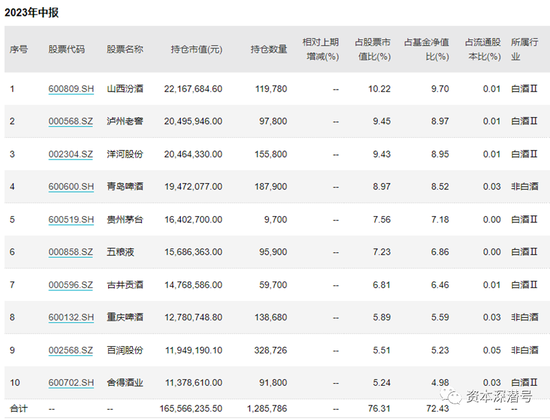The width and height of the screenshot is (550, 420).
Task: Click market value 14,768,586.00
Action: click(194, 285)
